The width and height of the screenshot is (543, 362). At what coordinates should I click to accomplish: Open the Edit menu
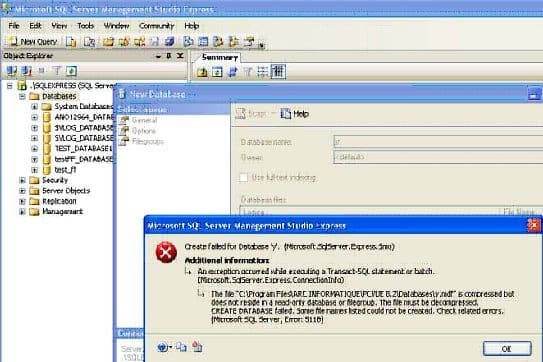(35, 26)
